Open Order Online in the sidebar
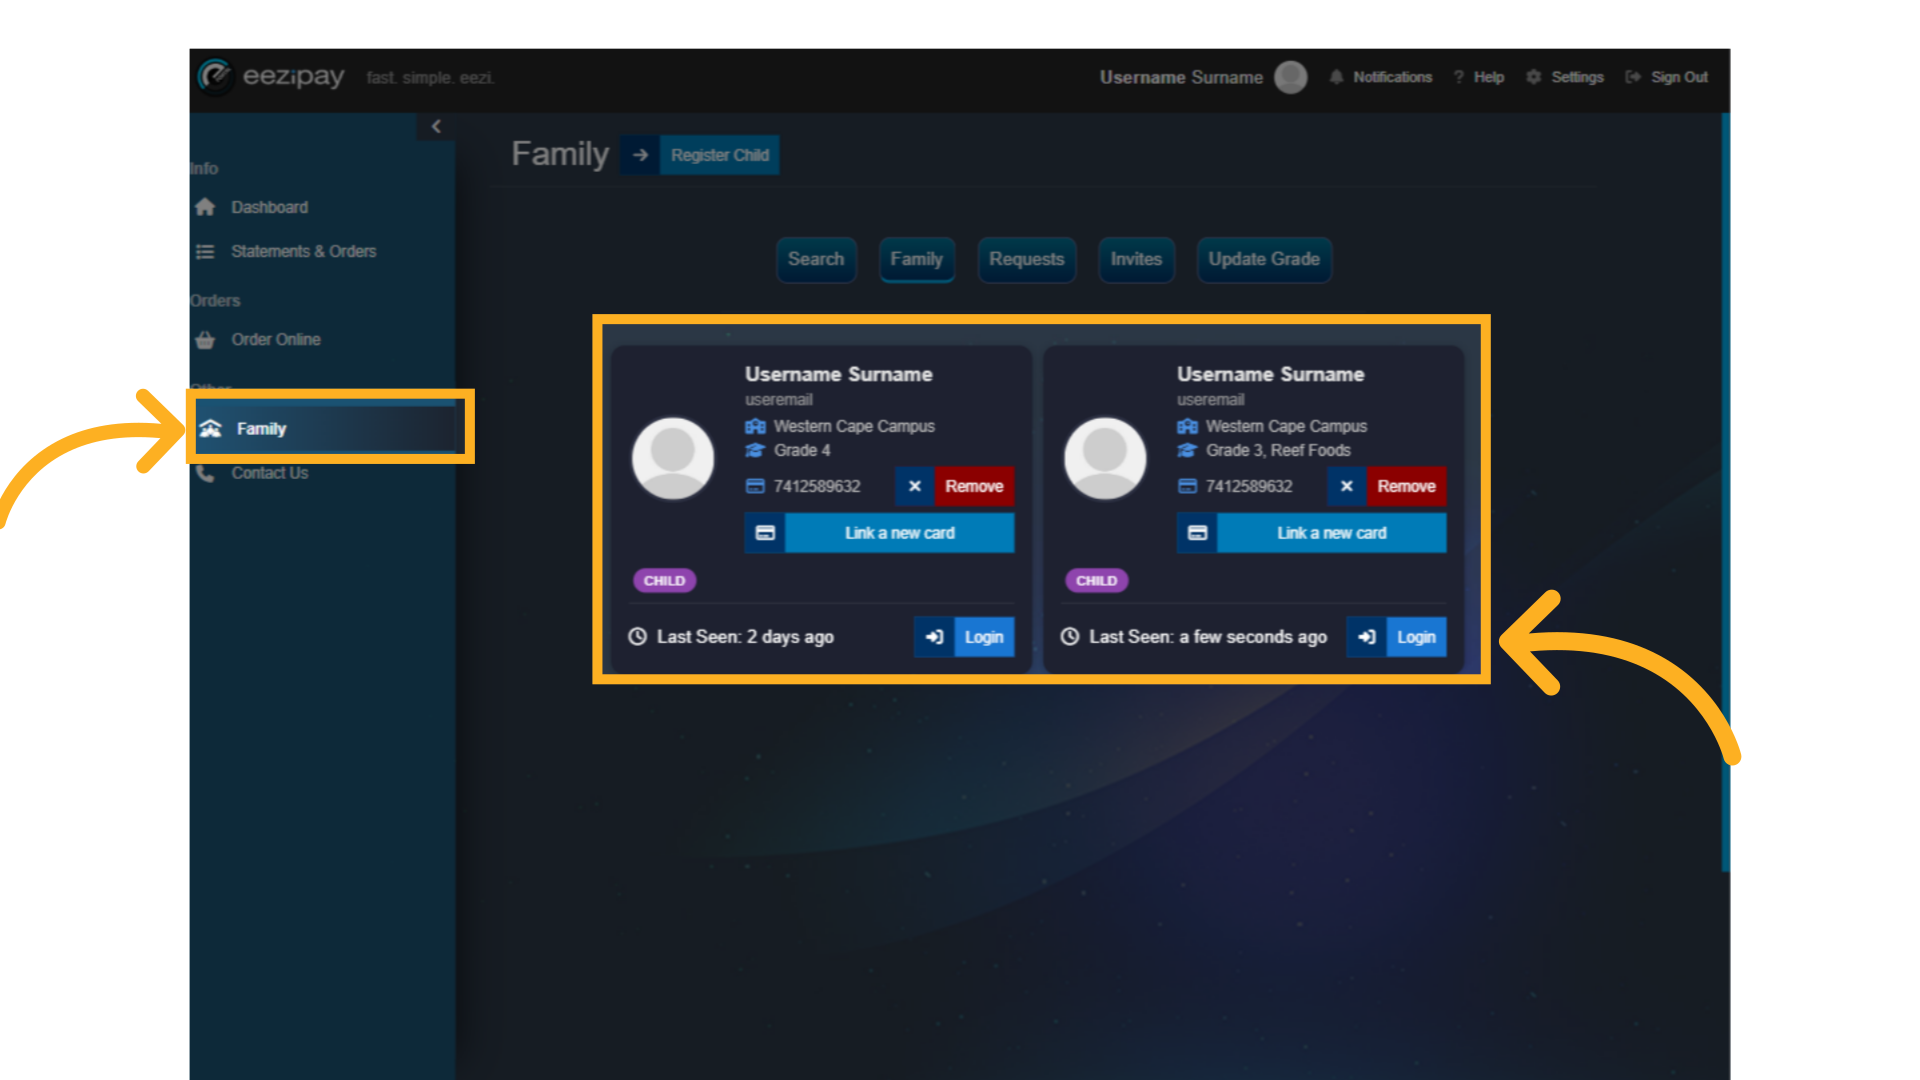Screen dimensions: 1920x1080 click(x=276, y=340)
